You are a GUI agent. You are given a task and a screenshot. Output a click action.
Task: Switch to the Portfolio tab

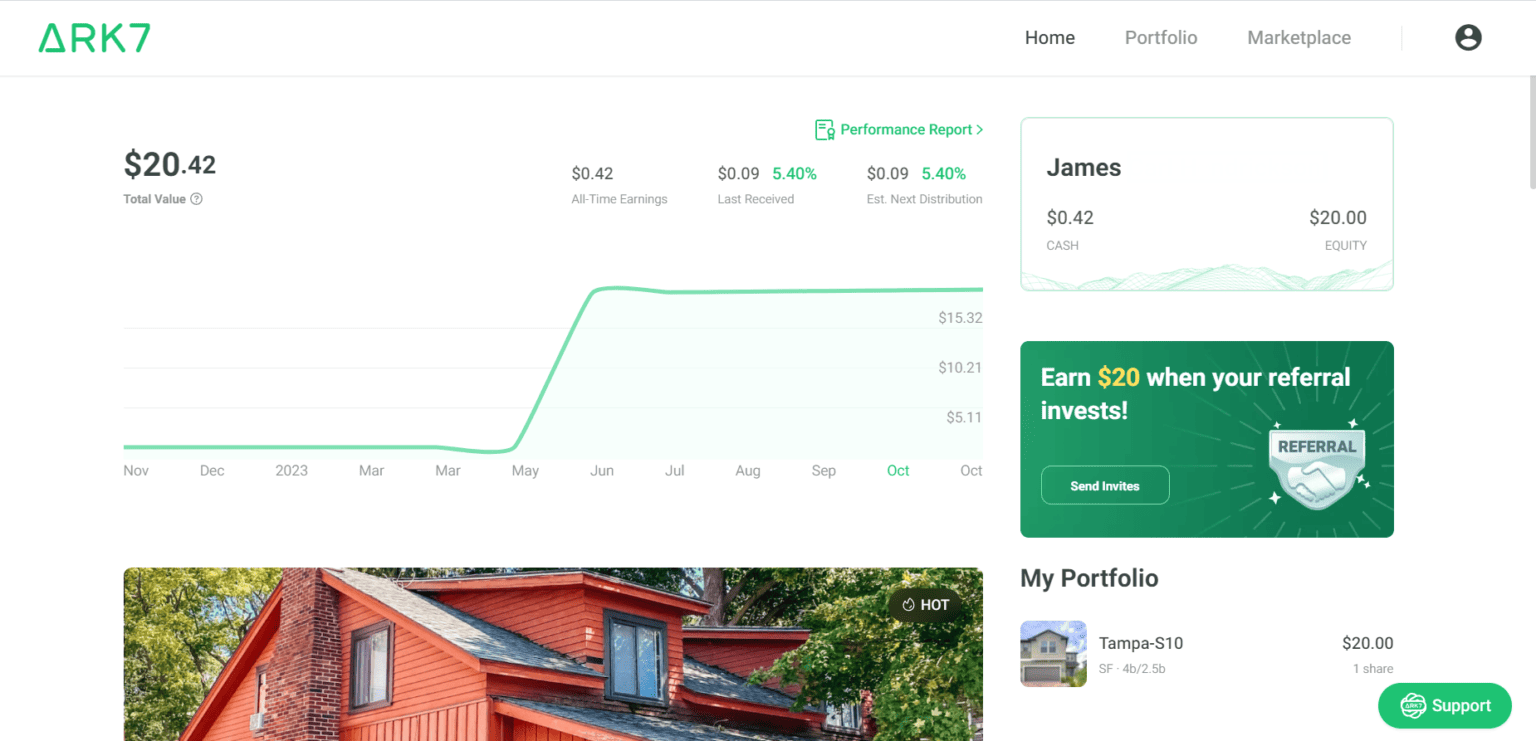1160,37
